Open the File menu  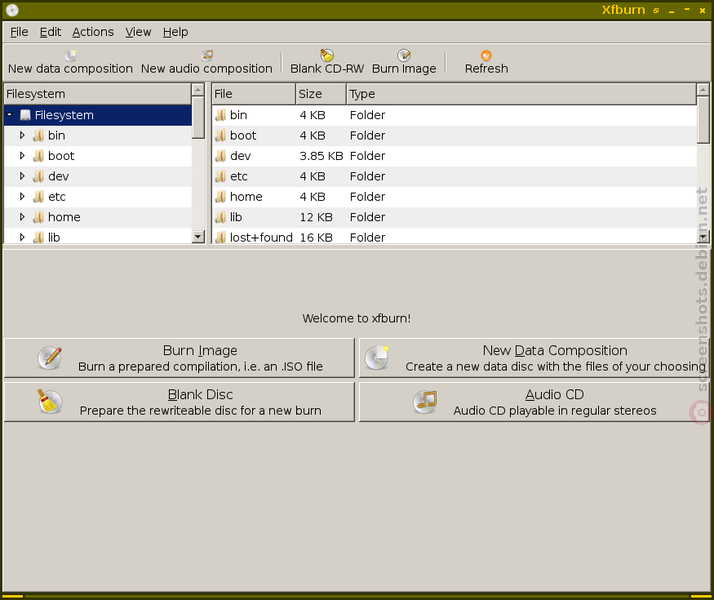coord(19,32)
